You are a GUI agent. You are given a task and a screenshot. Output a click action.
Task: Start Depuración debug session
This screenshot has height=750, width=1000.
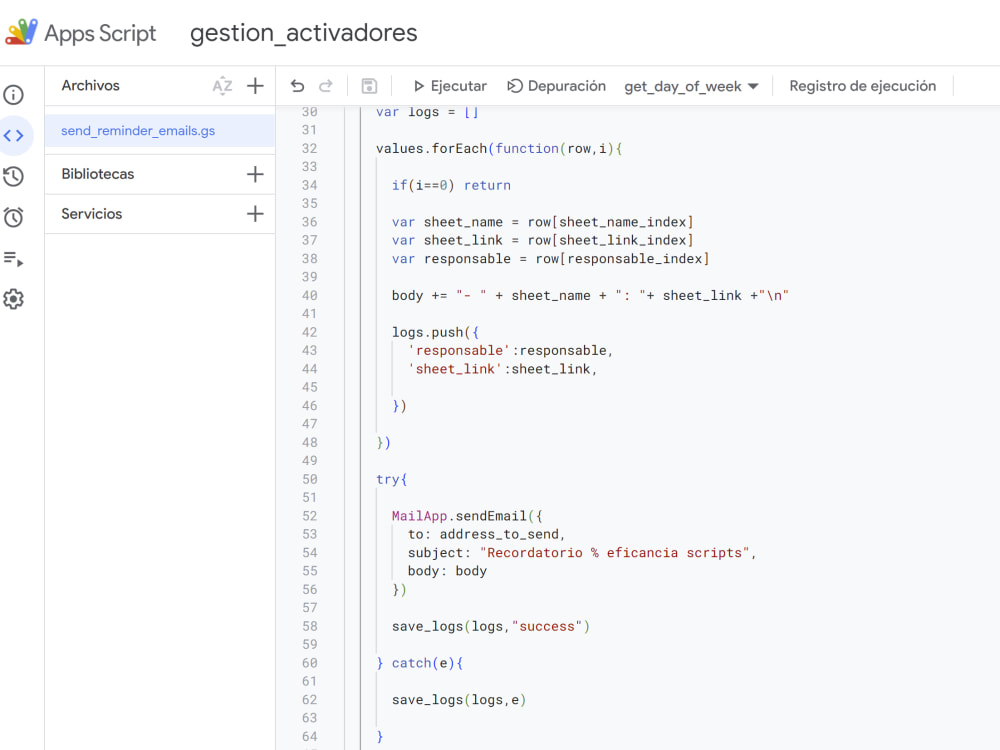click(x=556, y=86)
